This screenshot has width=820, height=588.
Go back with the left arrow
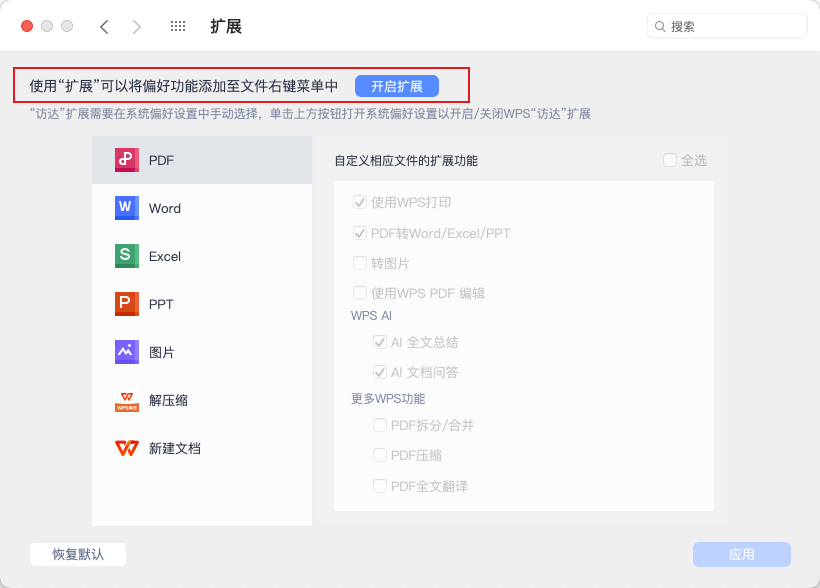[104, 27]
